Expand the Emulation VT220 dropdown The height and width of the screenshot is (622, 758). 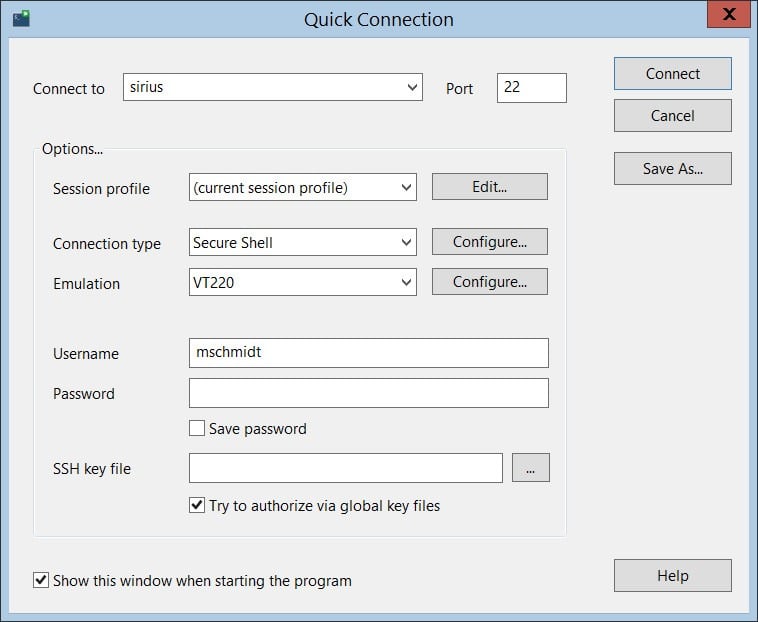pos(405,283)
